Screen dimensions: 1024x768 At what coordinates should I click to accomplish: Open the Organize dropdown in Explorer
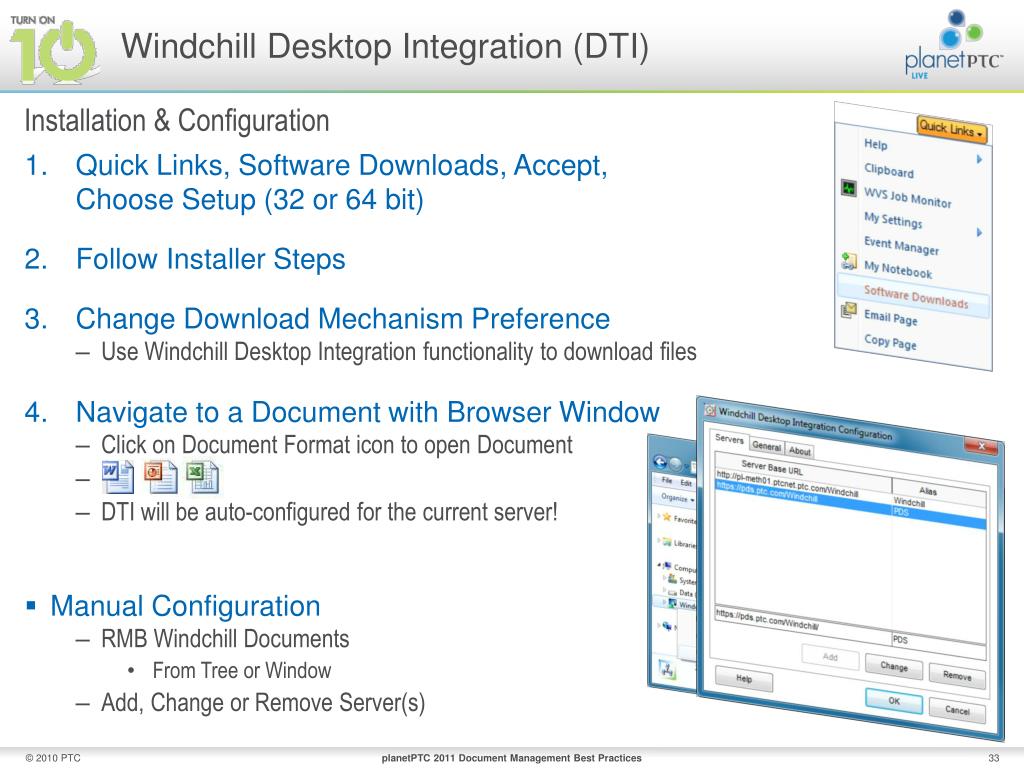pos(677,498)
